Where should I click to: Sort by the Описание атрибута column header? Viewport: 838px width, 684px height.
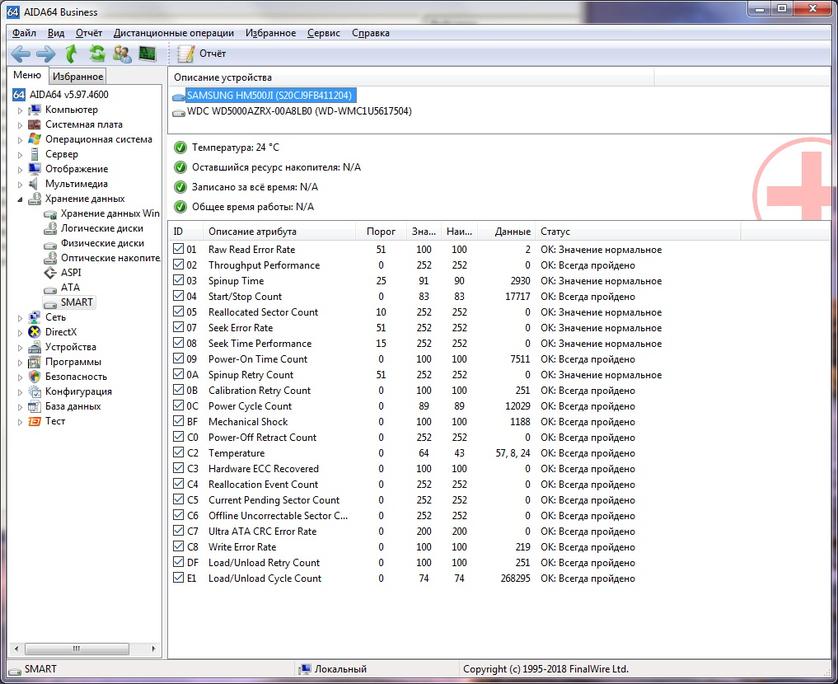(279, 231)
